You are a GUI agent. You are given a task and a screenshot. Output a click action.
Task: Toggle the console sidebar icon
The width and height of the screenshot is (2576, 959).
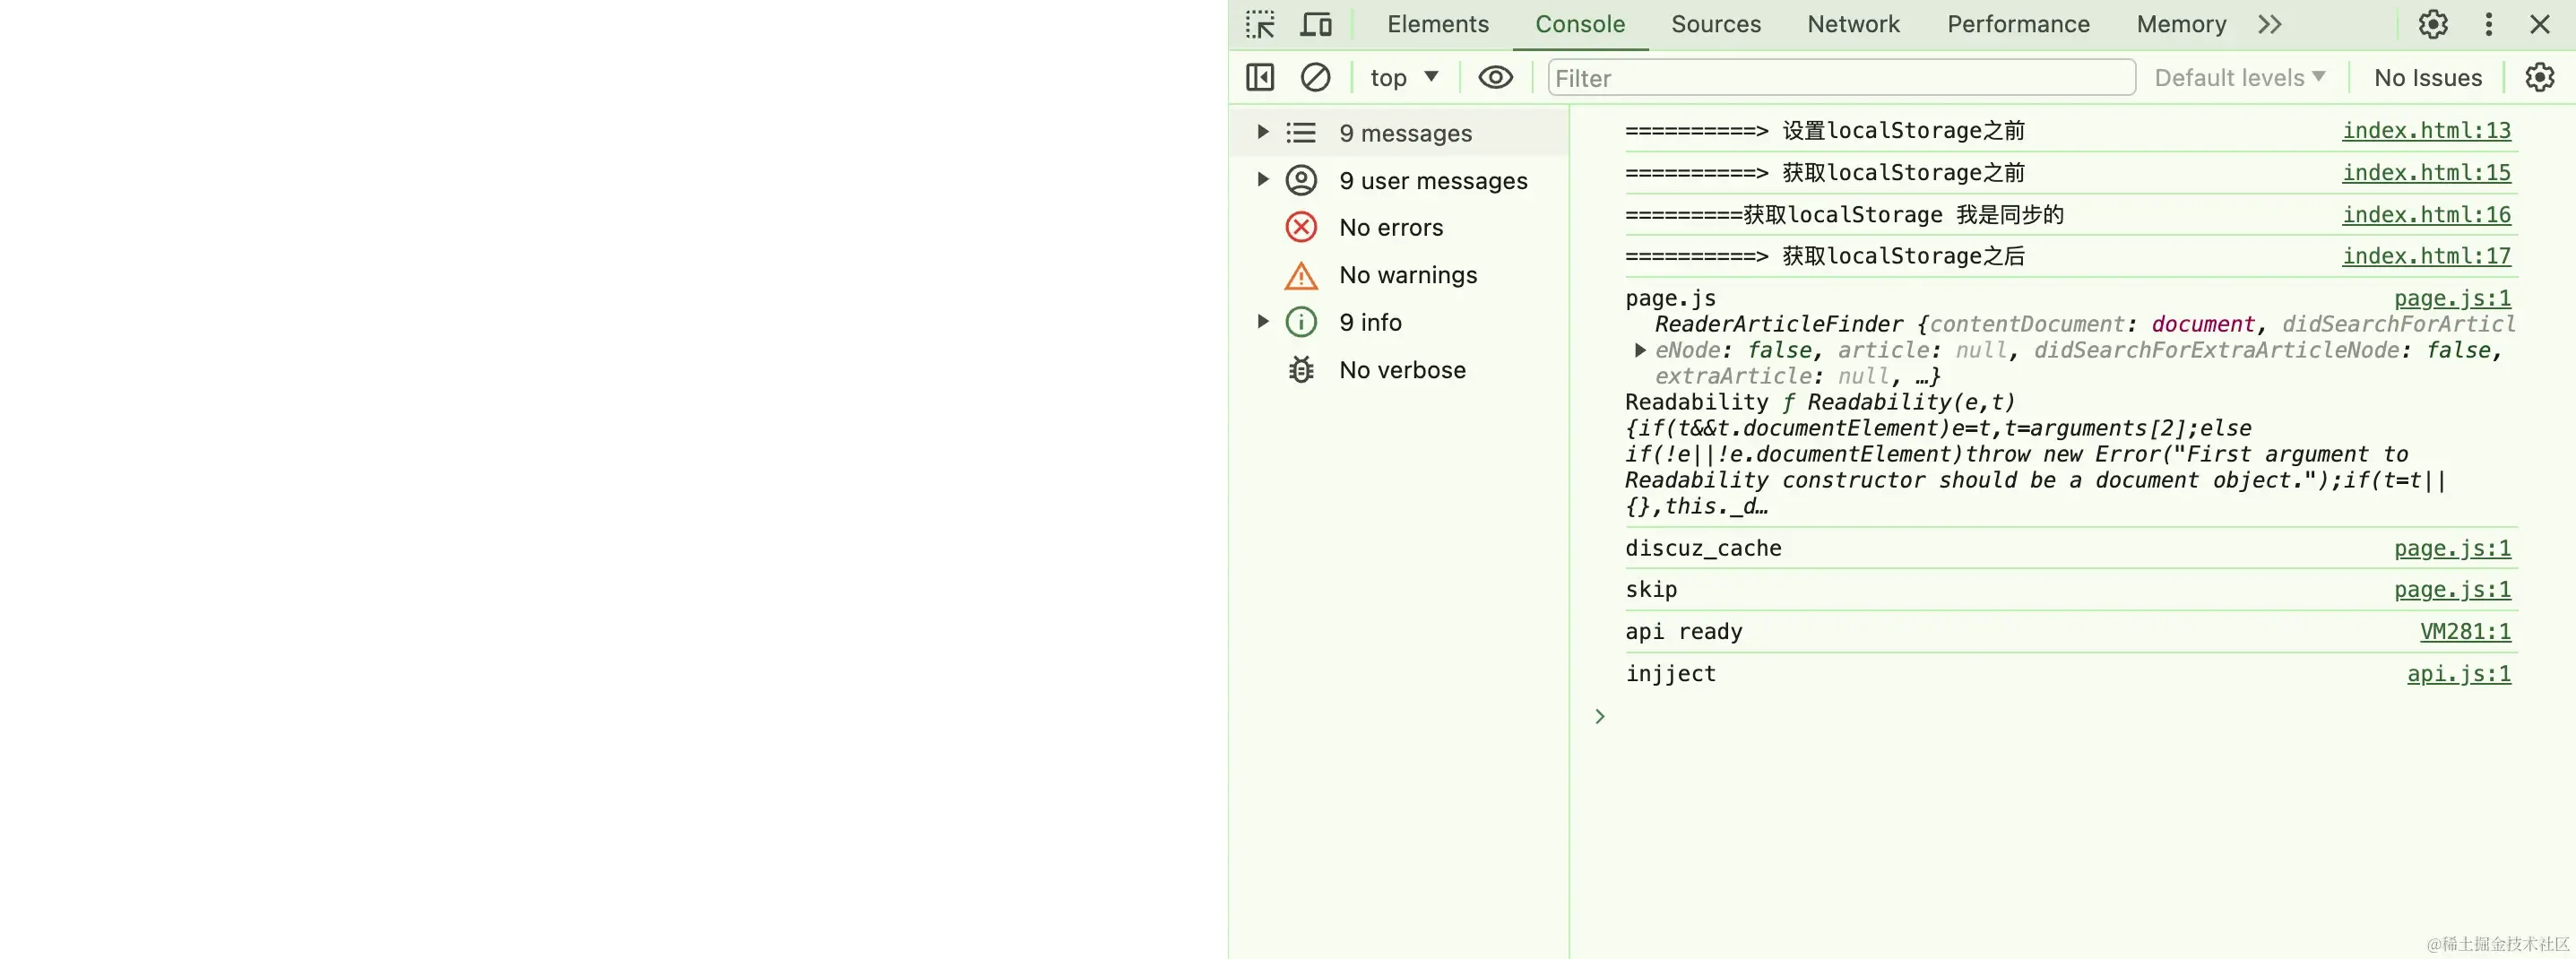pos(1260,77)
